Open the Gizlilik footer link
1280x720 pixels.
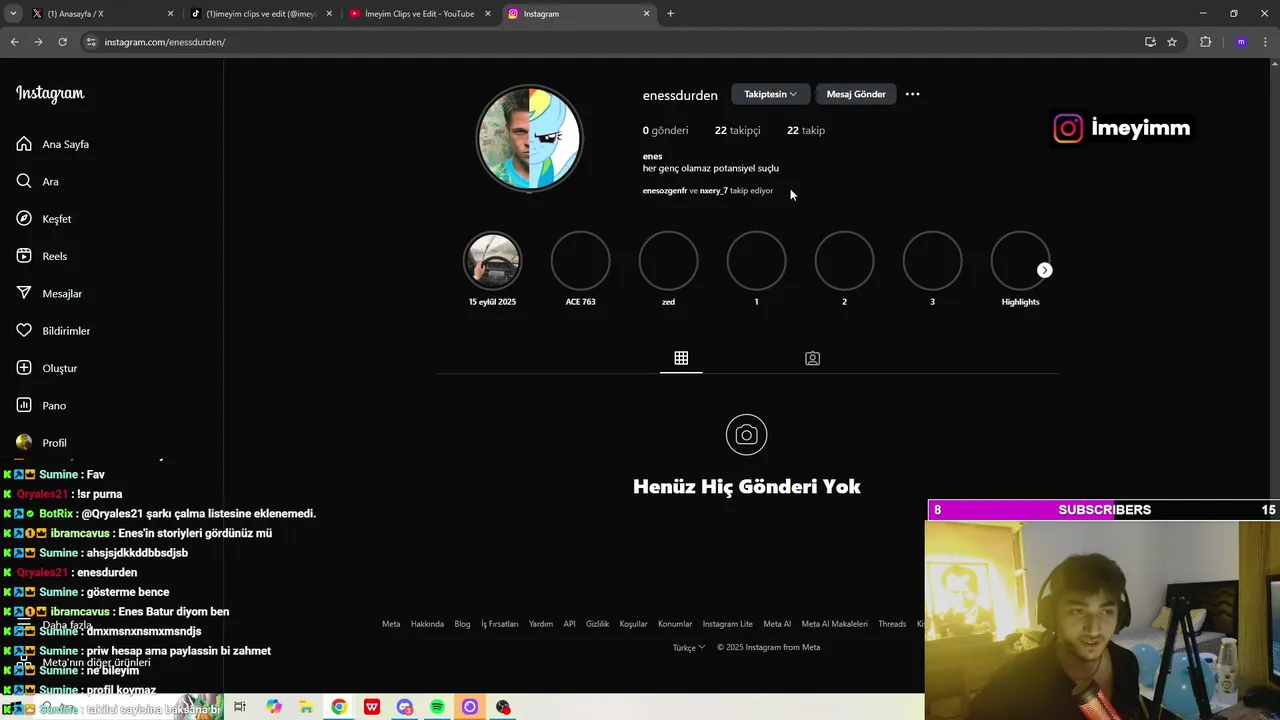(597, 624)
